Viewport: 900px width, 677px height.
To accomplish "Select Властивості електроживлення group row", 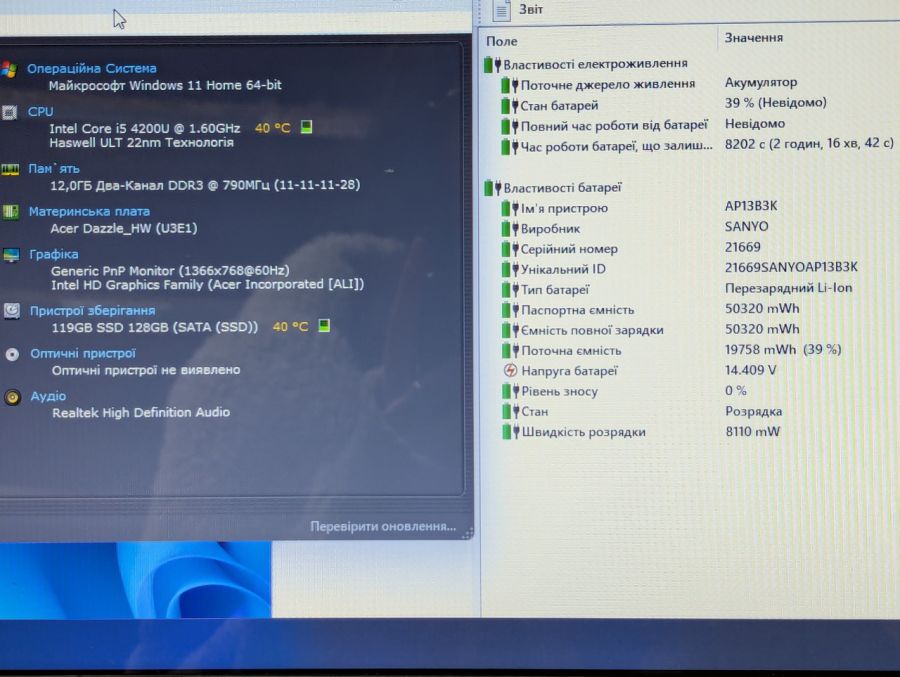I will 585,64.
